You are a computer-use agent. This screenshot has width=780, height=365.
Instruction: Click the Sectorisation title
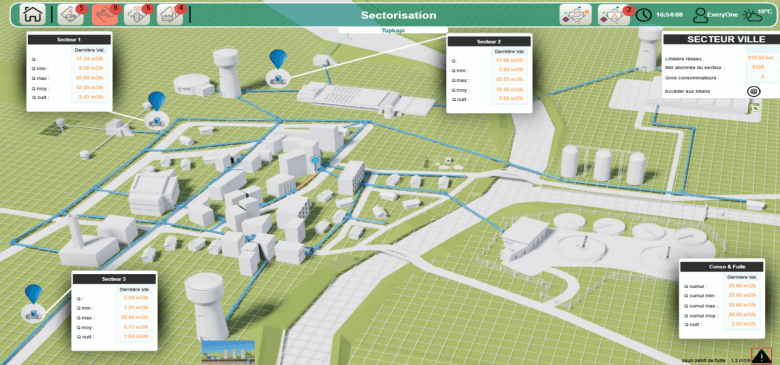(398, 15)
